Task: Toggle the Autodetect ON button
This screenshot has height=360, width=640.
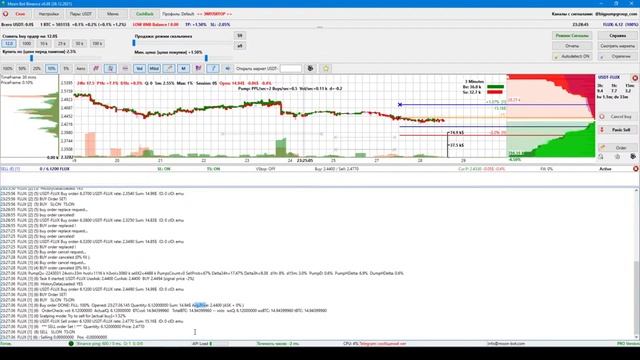Action: point(572,56)
